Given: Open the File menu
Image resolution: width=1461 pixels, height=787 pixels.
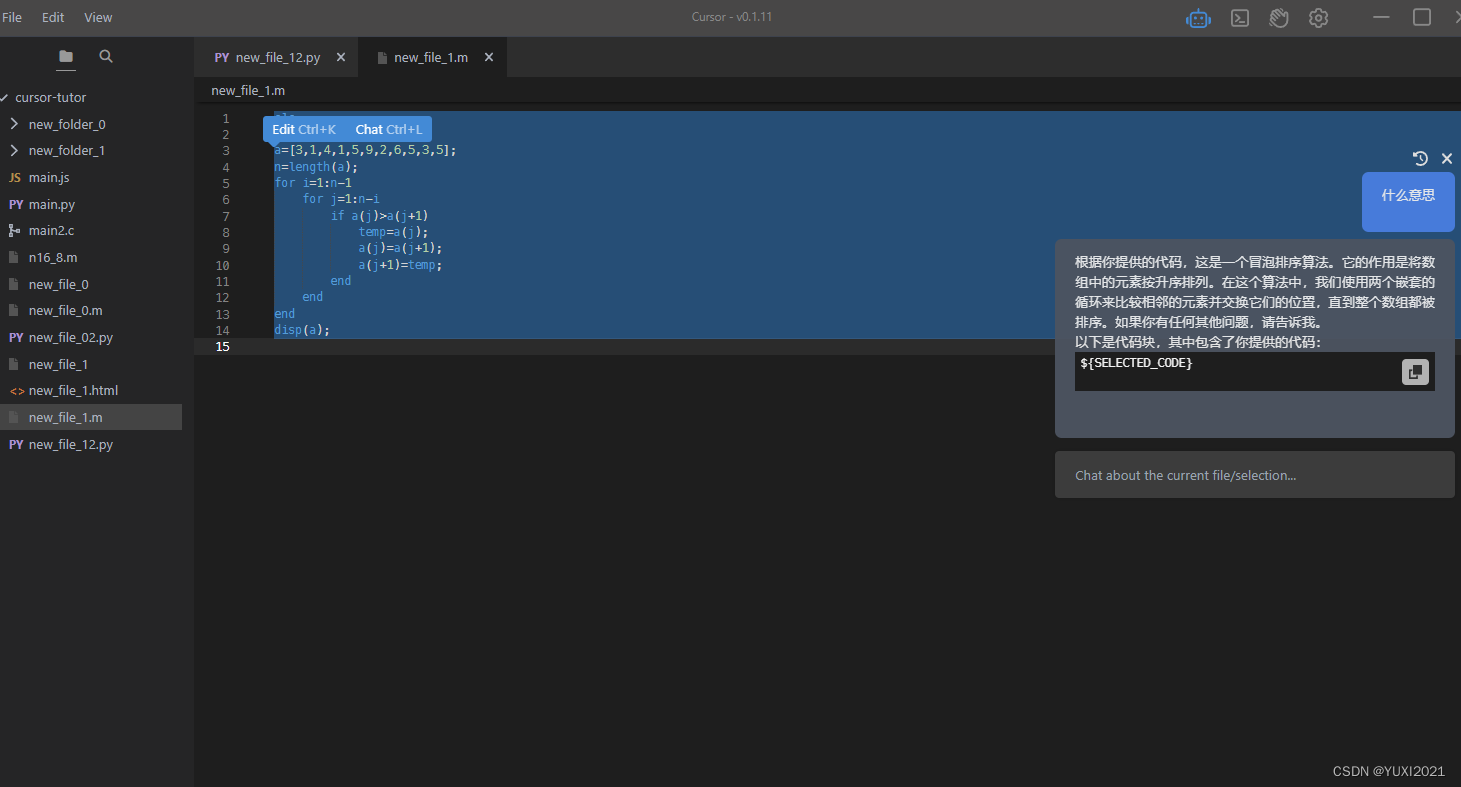Looking at the screenshot, I should (12, 17).
